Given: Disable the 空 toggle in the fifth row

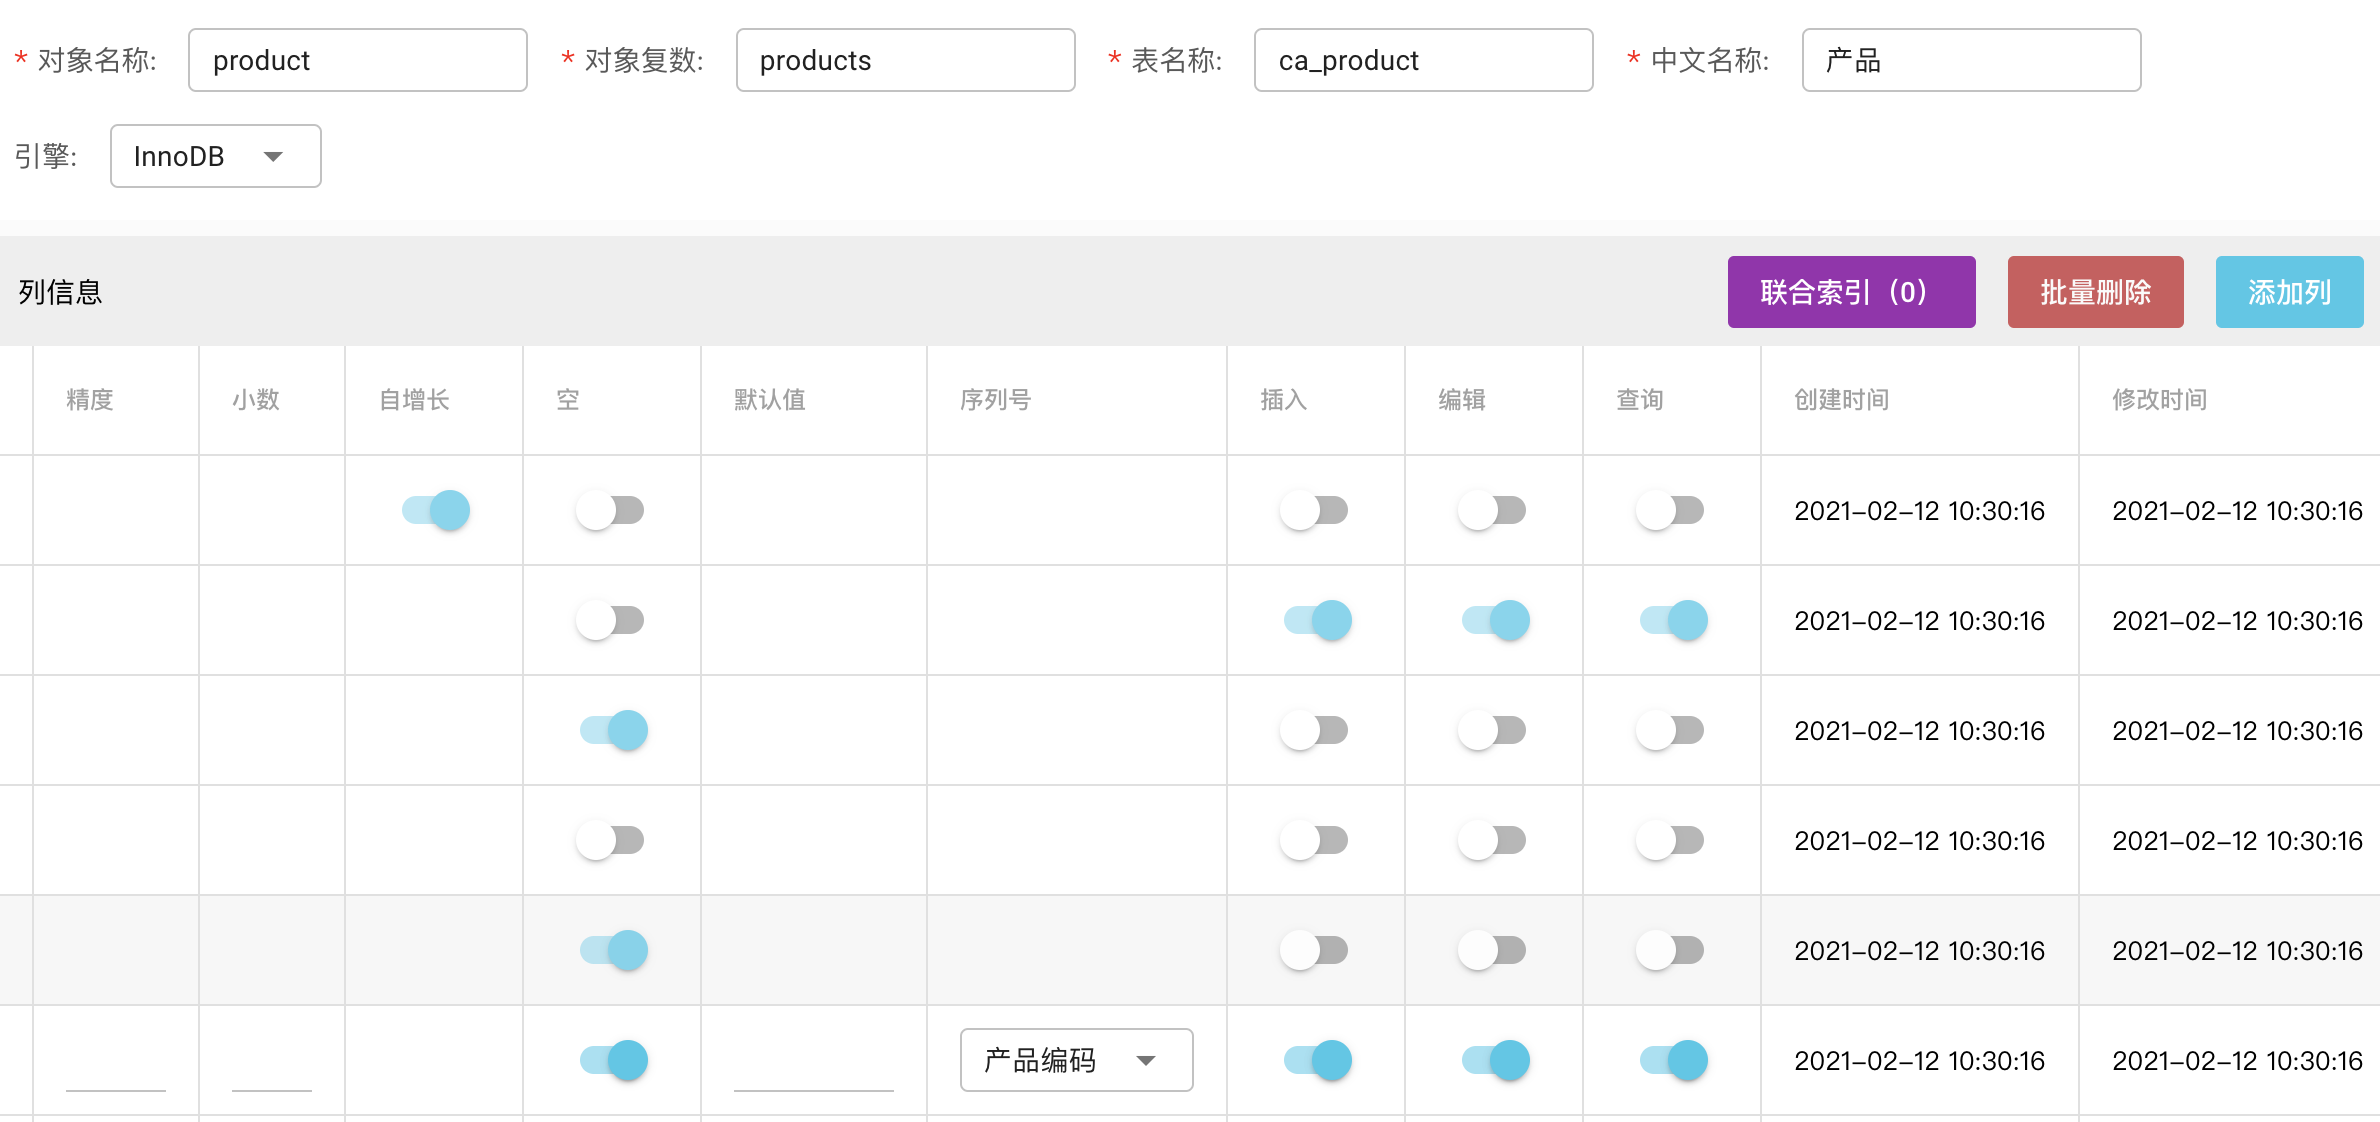Looking at the screenshot, I should [610, 950].
